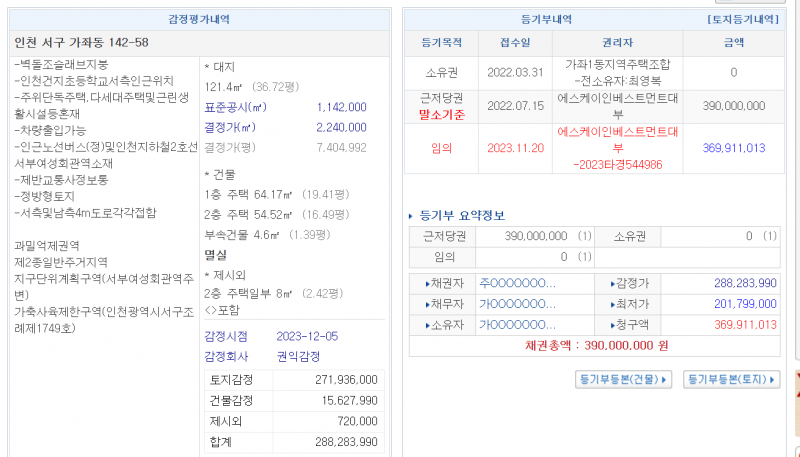Click the arrow icon beside 소유자

pyautogui.click(x=428, y=324)
